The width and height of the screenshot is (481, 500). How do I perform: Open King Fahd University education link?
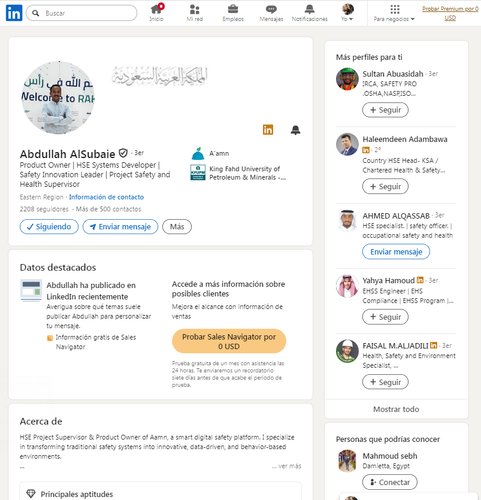pos(247,173)
